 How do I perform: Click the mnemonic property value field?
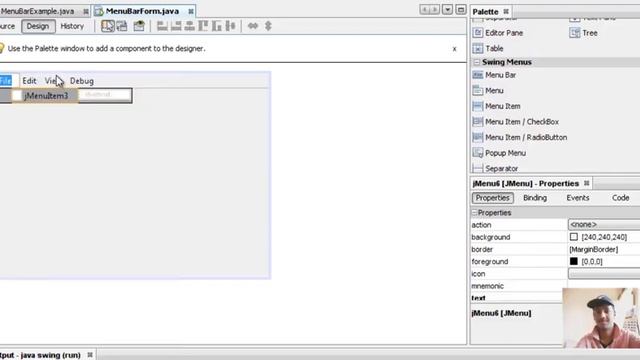604,286
